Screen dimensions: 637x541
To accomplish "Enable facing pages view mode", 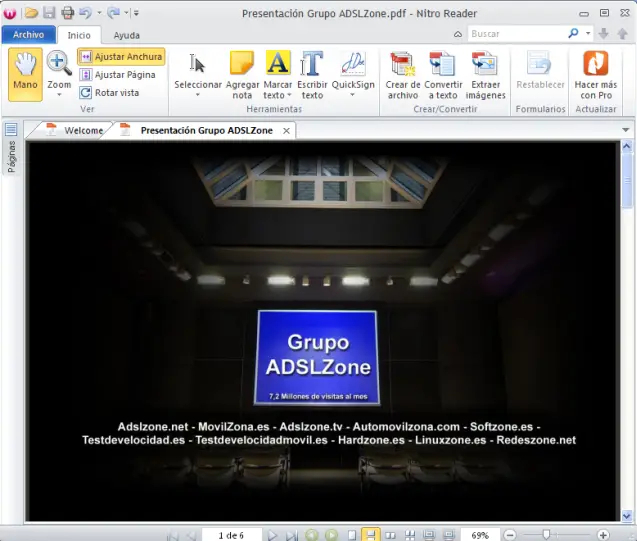I will click(x=390, y=535).
